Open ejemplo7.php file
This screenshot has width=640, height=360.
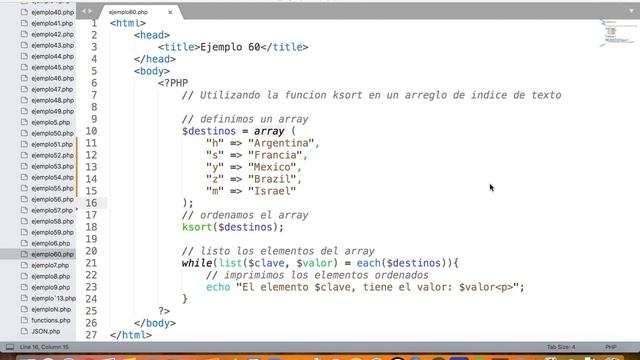coord(50,265)
